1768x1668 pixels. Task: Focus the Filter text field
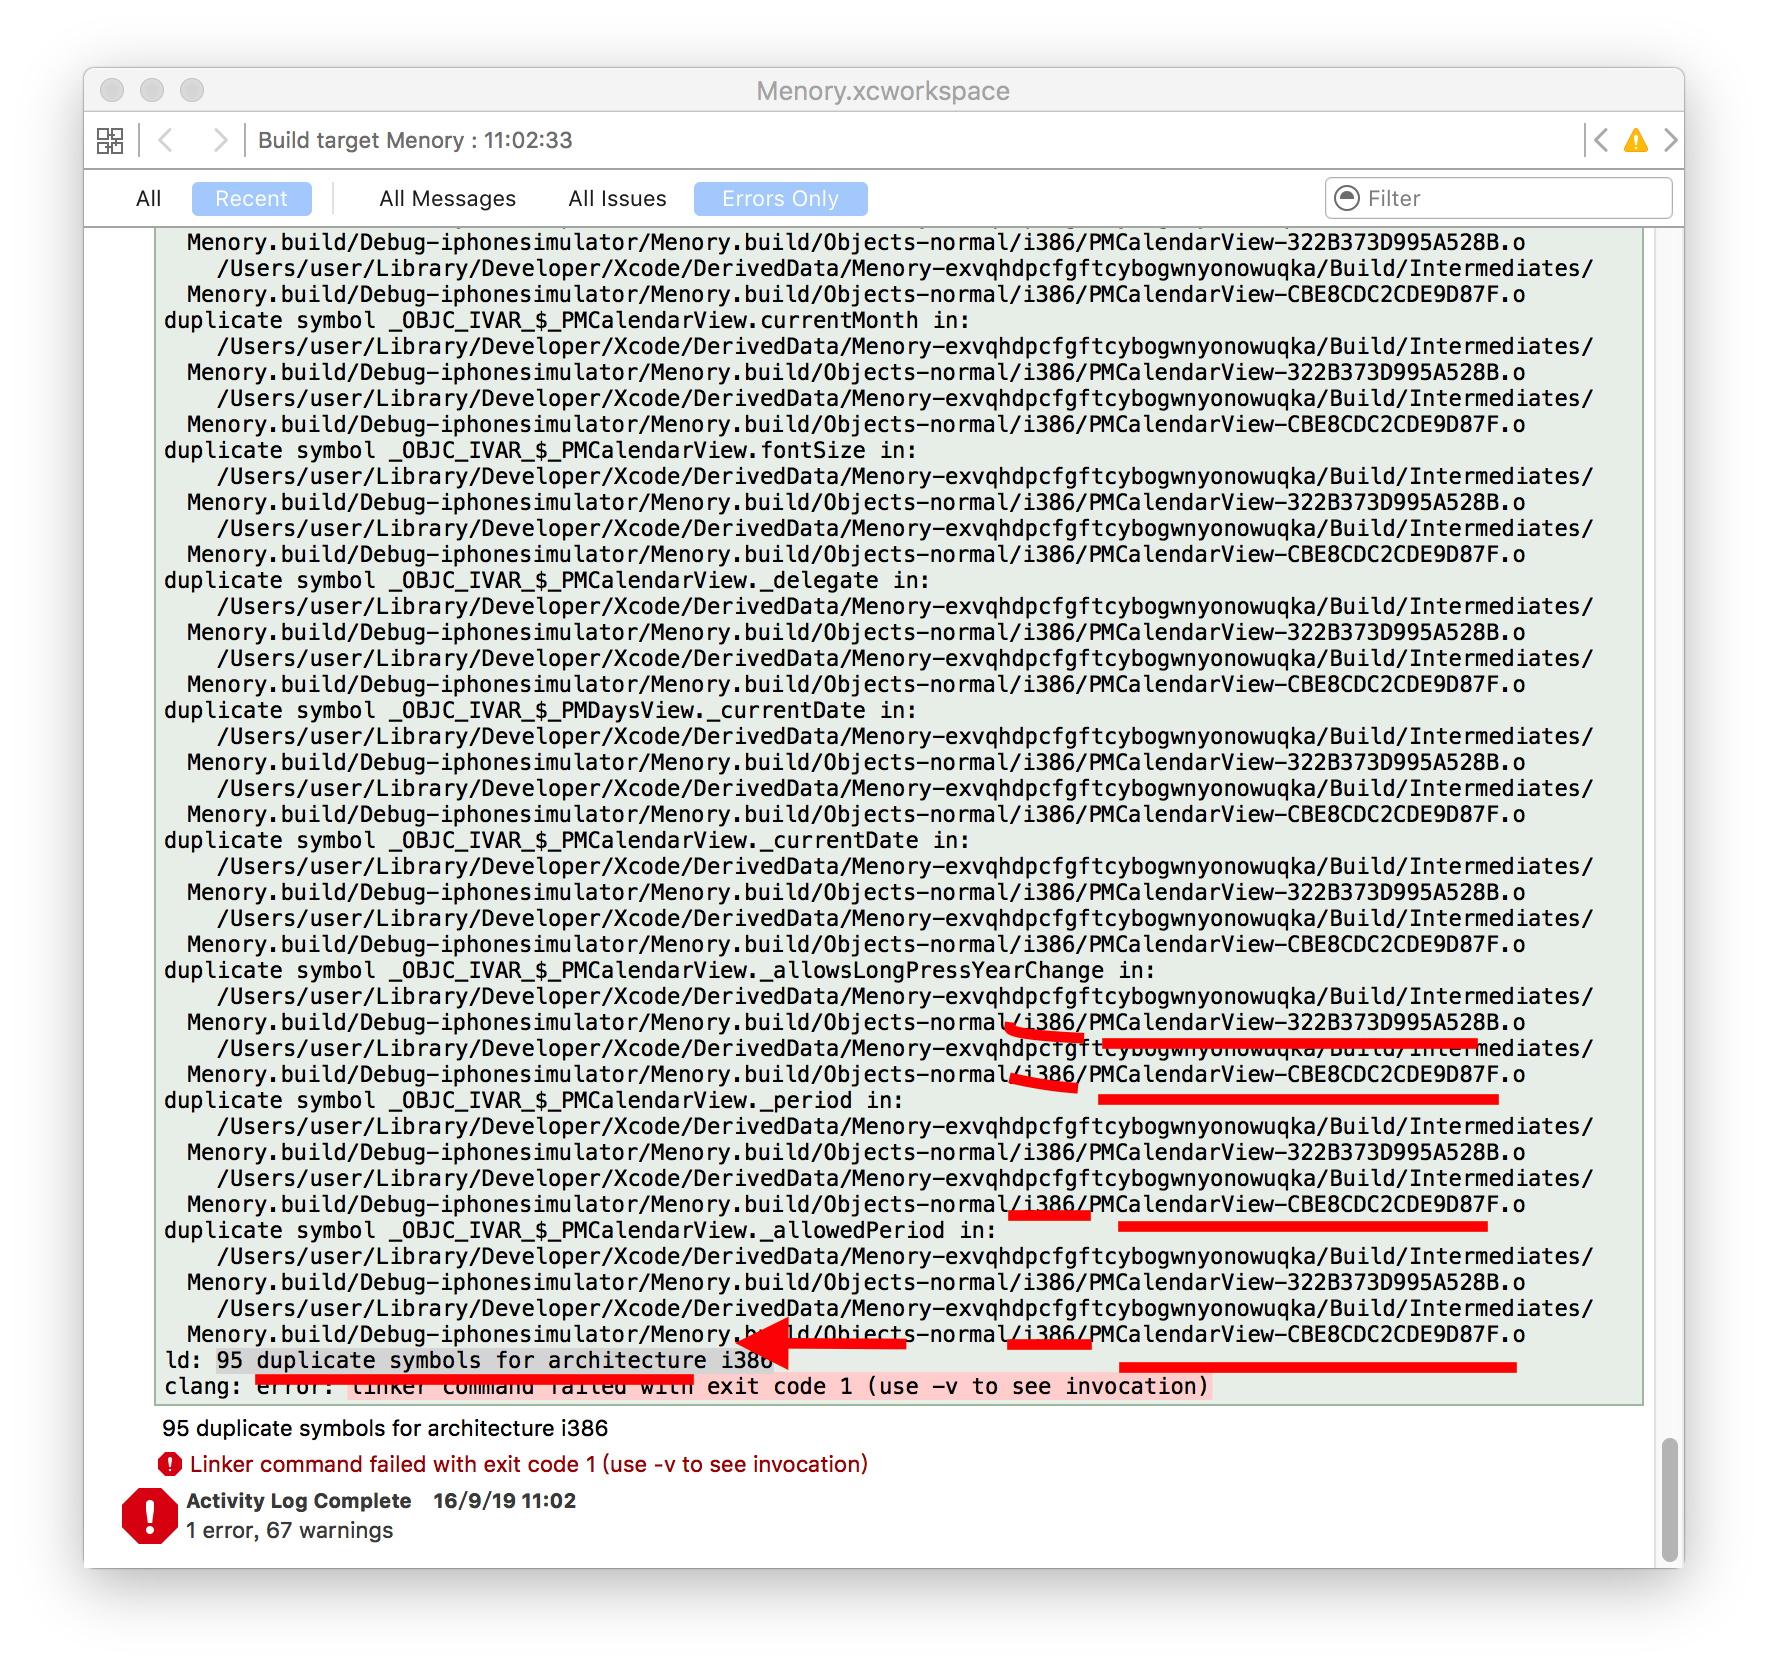pos(1498,198)
